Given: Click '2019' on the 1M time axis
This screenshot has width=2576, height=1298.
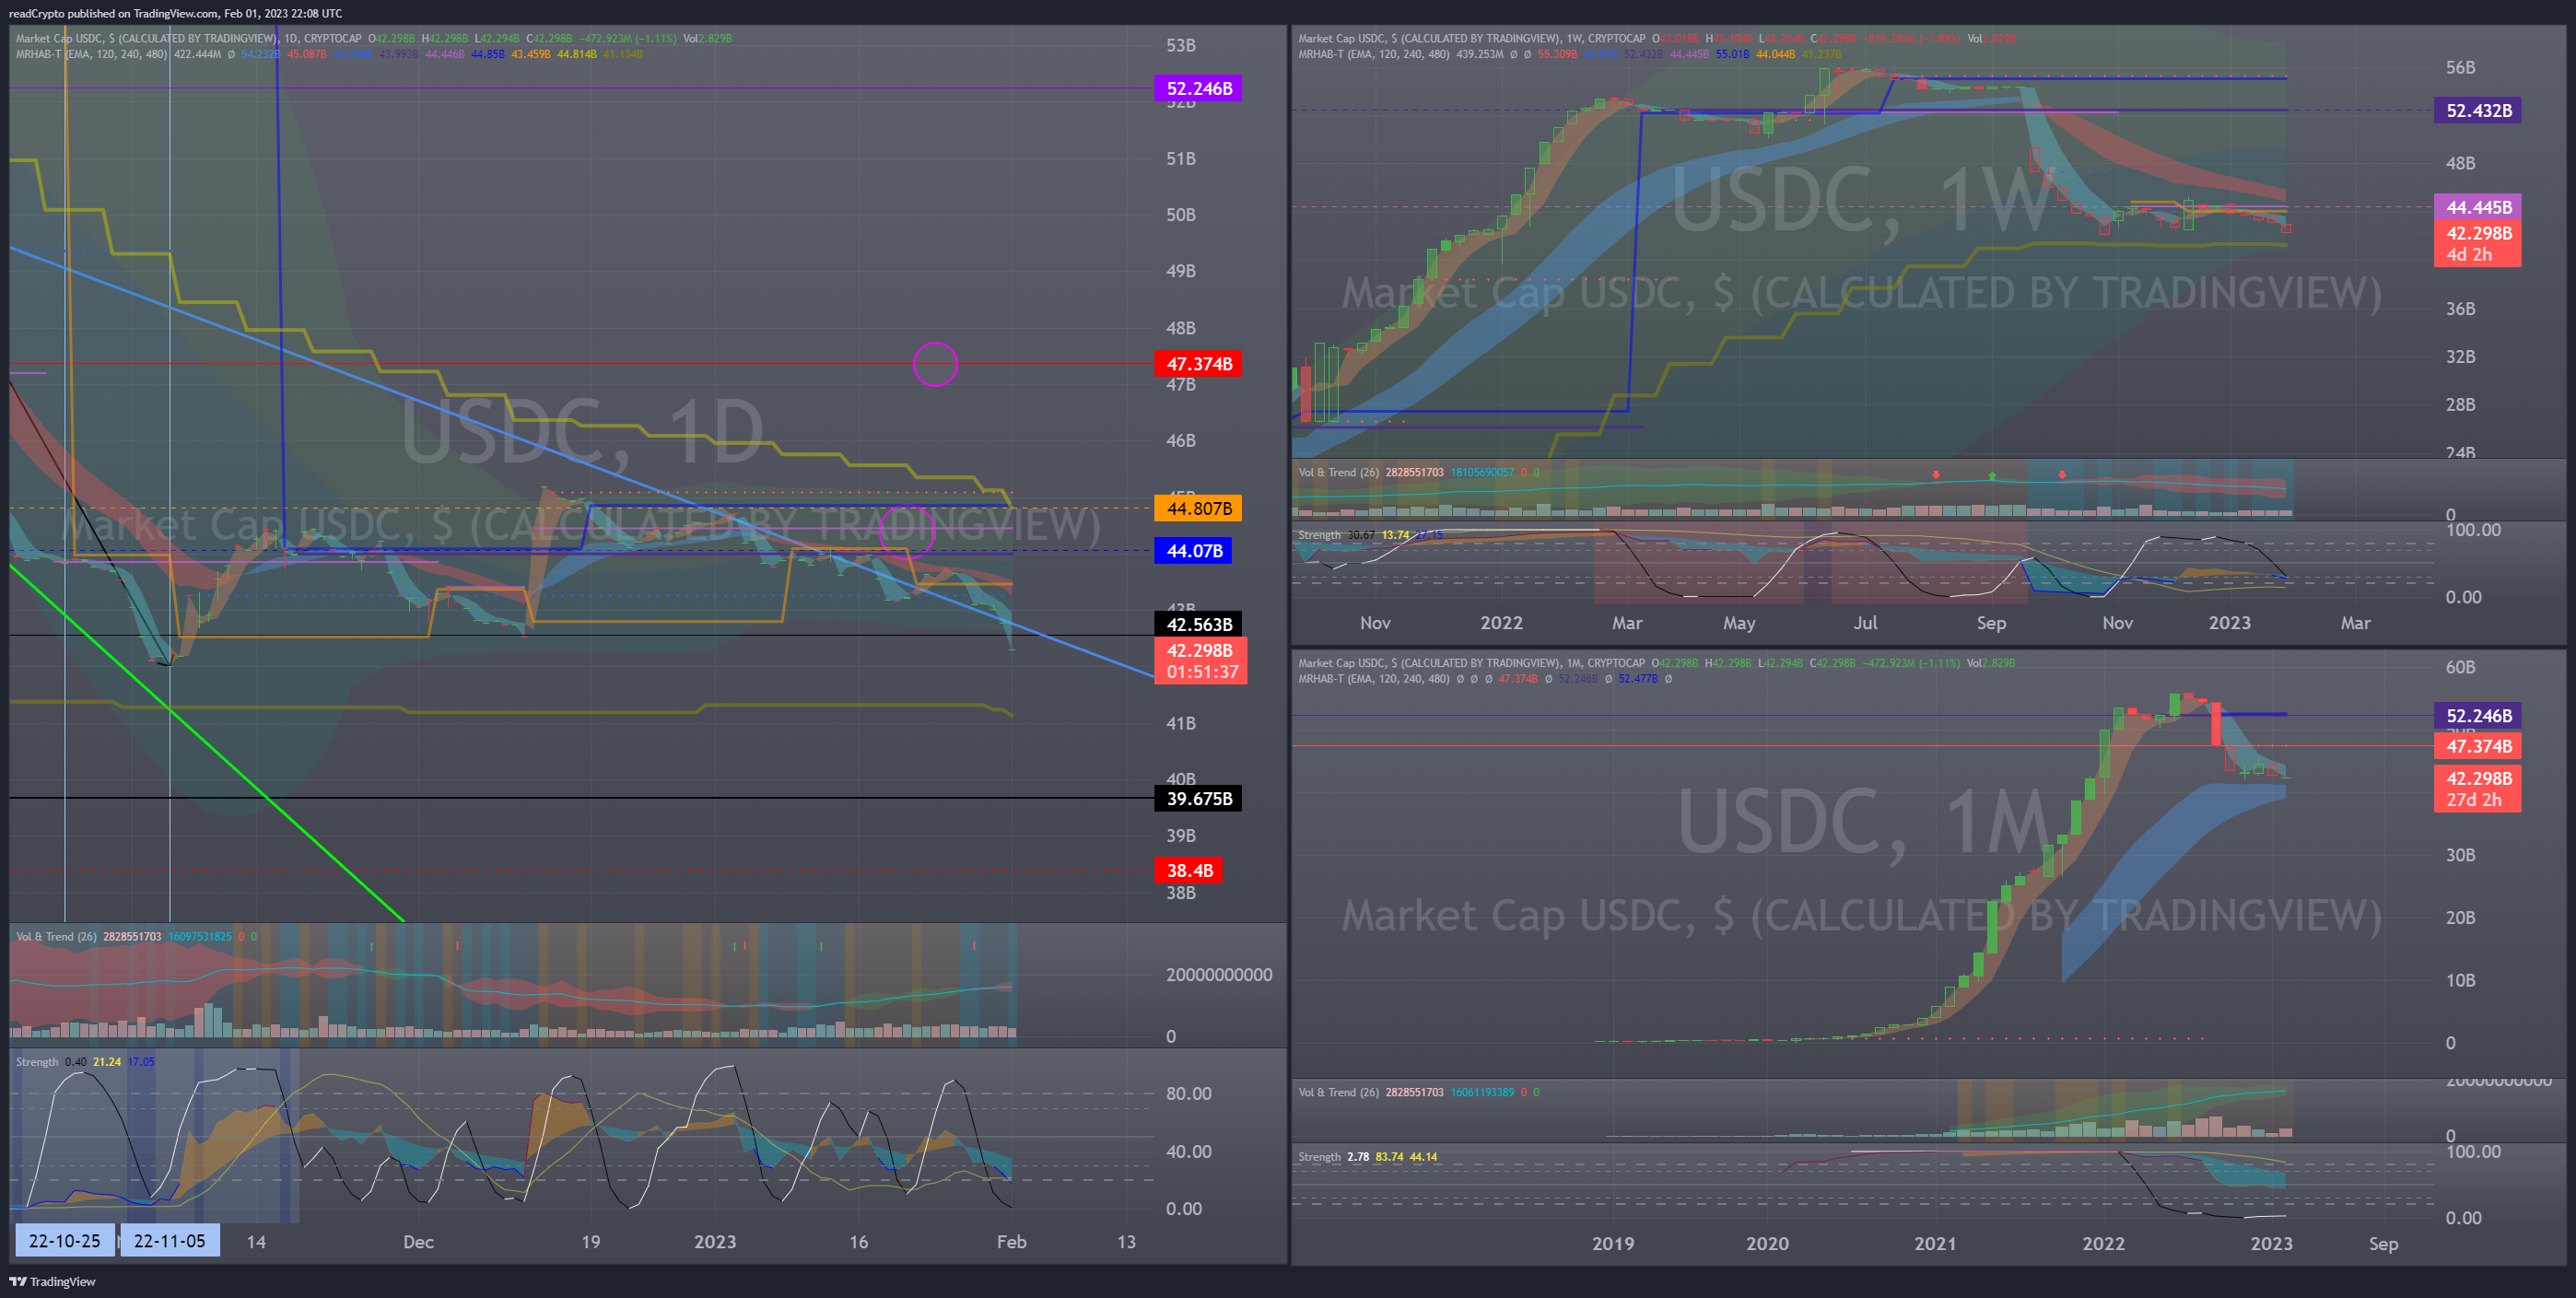Looking at the screenshot, I should (1613, 1243).
